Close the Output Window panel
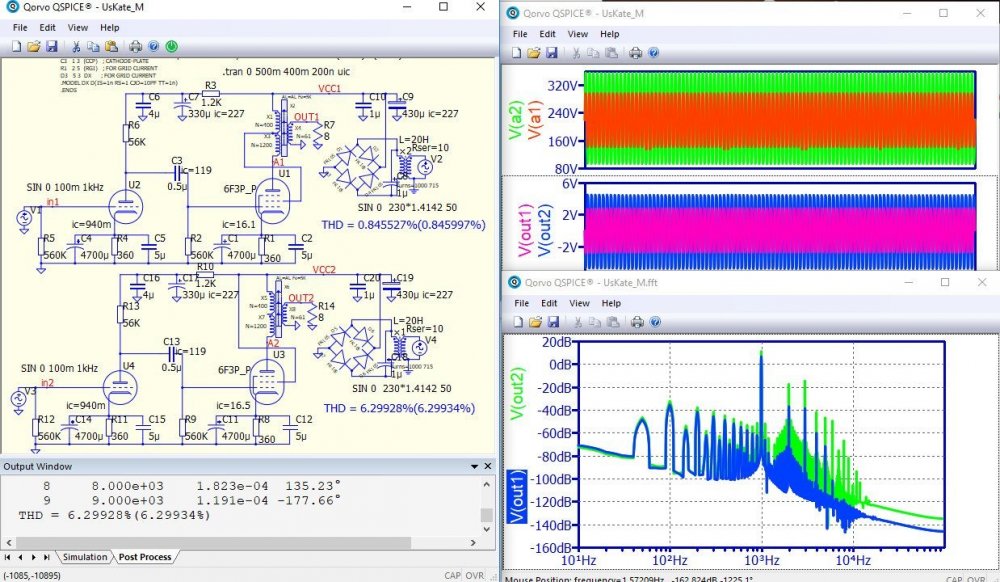The width and height of the screenshot is (1000, 582). [x=486, y=467]
